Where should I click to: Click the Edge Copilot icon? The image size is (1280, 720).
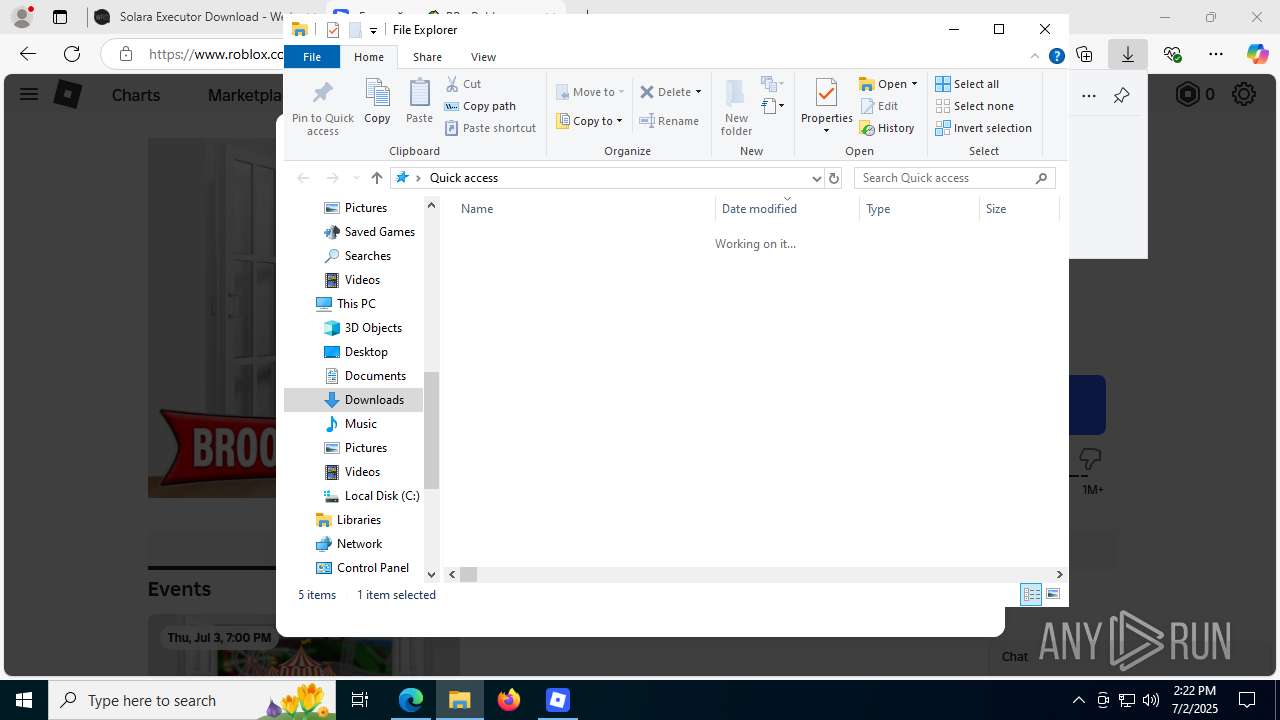point(1257,54)
